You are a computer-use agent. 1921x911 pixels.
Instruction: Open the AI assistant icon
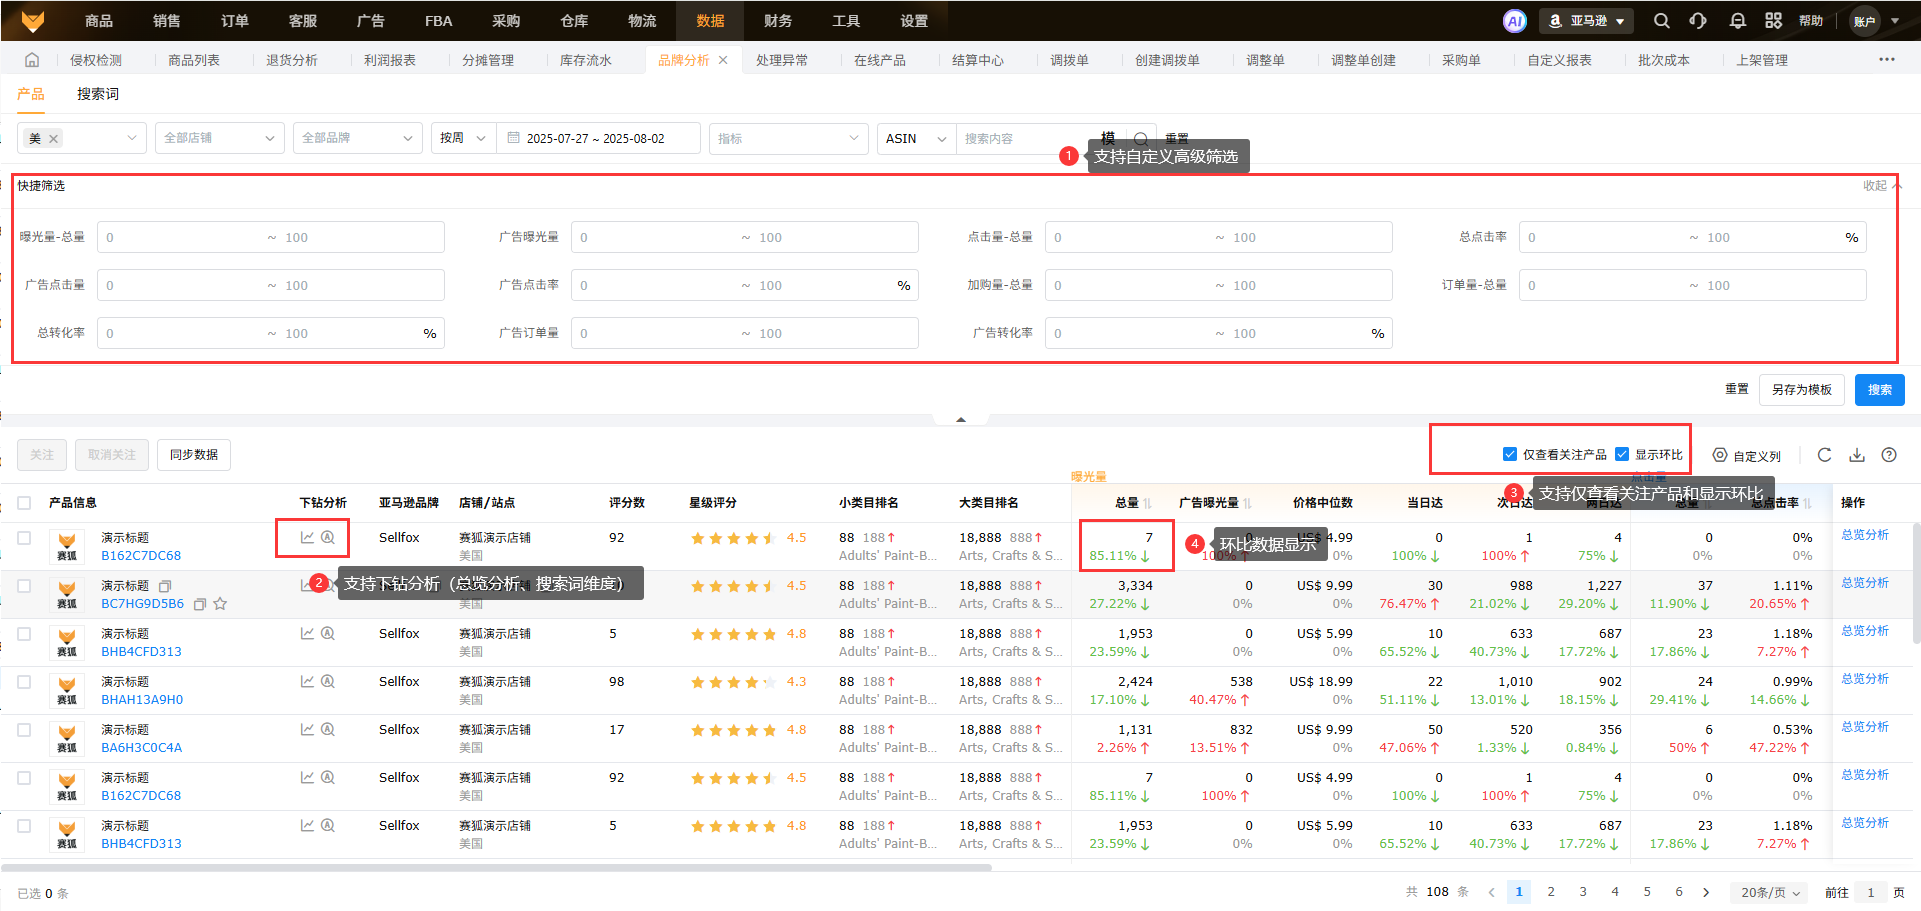(1514, 21)
